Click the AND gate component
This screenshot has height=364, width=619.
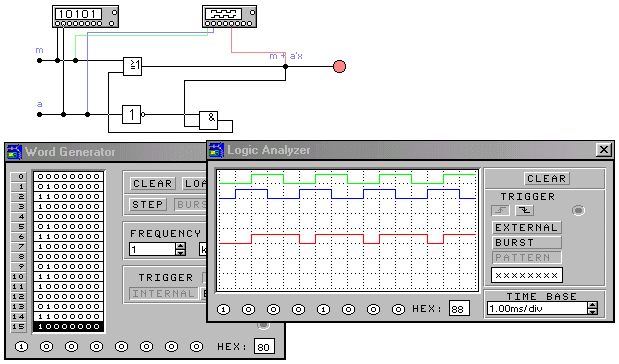click(208, 120)
